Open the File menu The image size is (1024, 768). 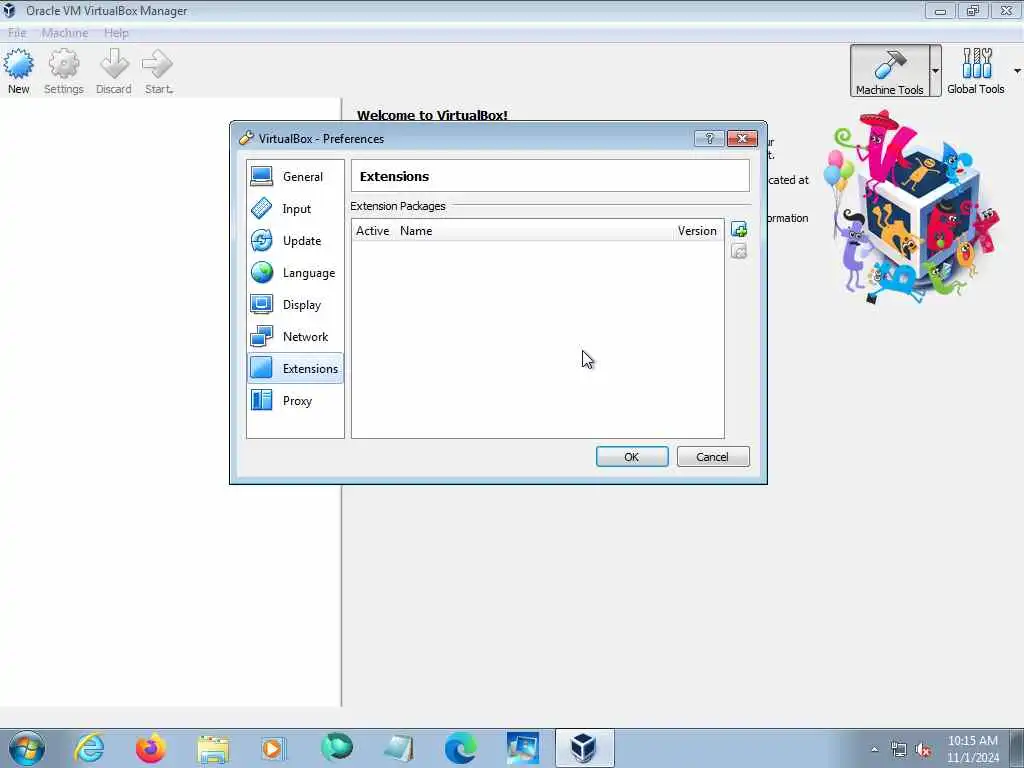pyautogui.click(x=17, y=33)
